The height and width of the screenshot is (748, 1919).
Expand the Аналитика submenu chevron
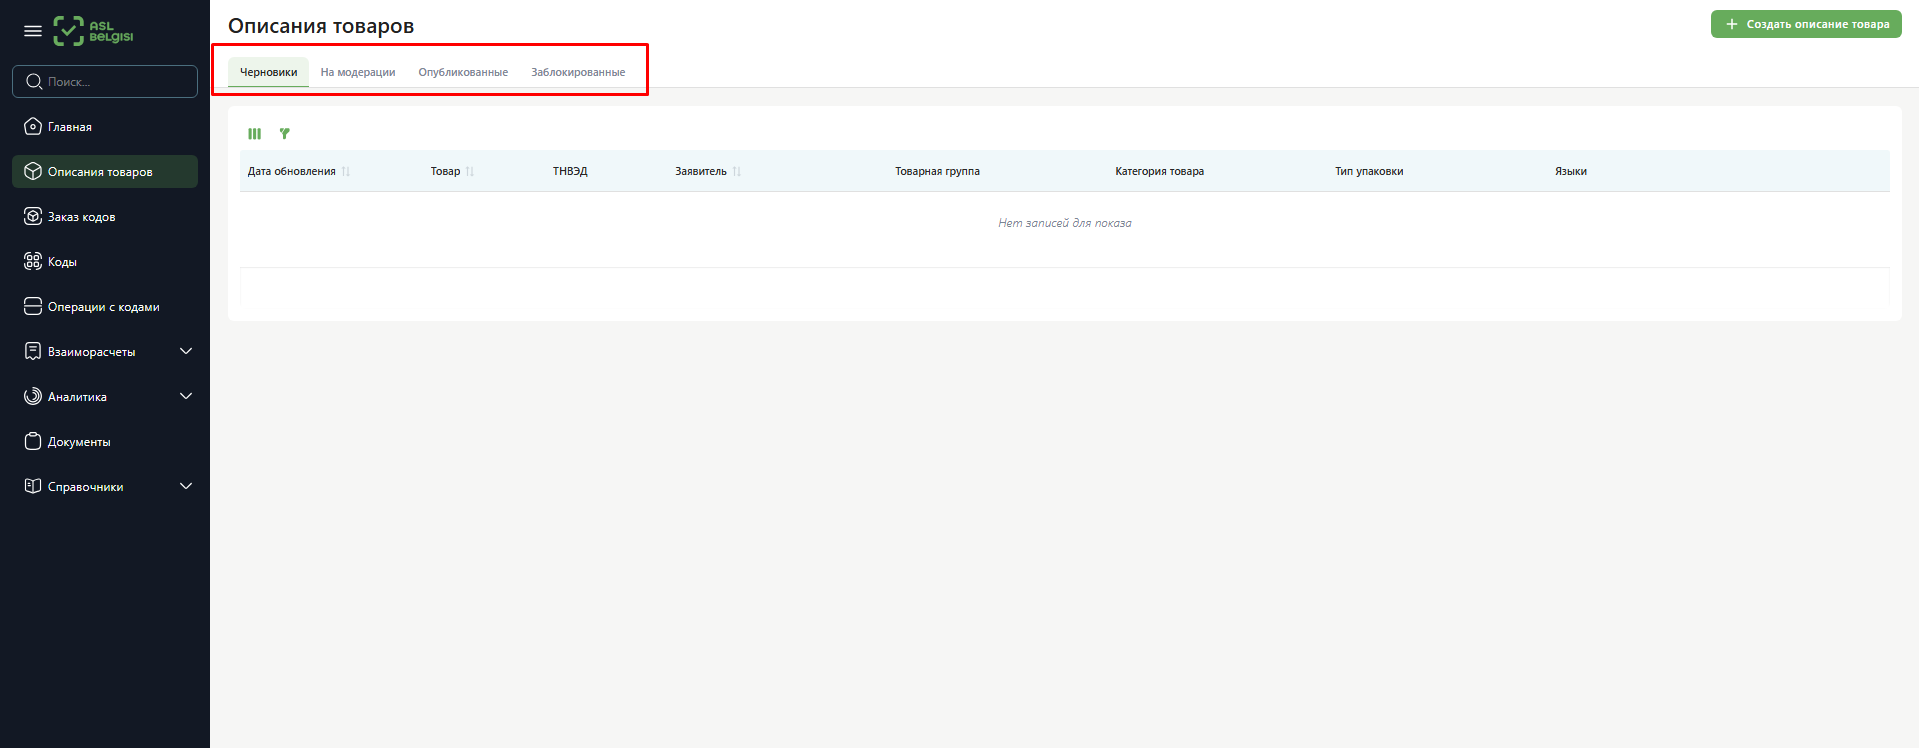coord(186,396)
